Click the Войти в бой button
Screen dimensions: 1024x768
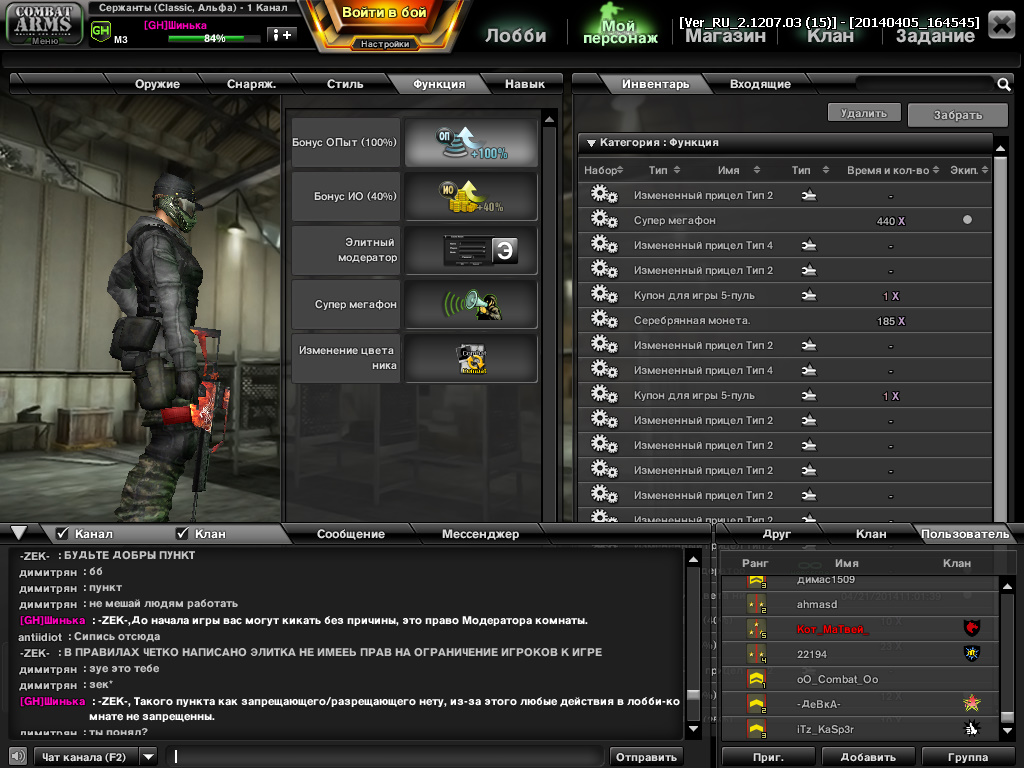click(384, 13)
